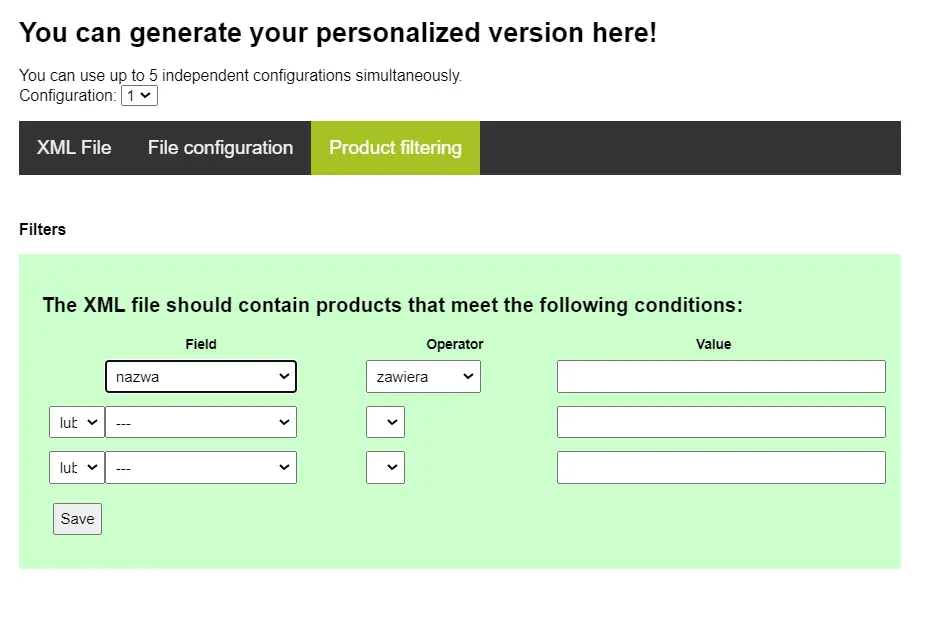Select a different field in the Field dropdown
This screenshot has width=944, height=622.
pyautogui.click(x=200, y=376)
